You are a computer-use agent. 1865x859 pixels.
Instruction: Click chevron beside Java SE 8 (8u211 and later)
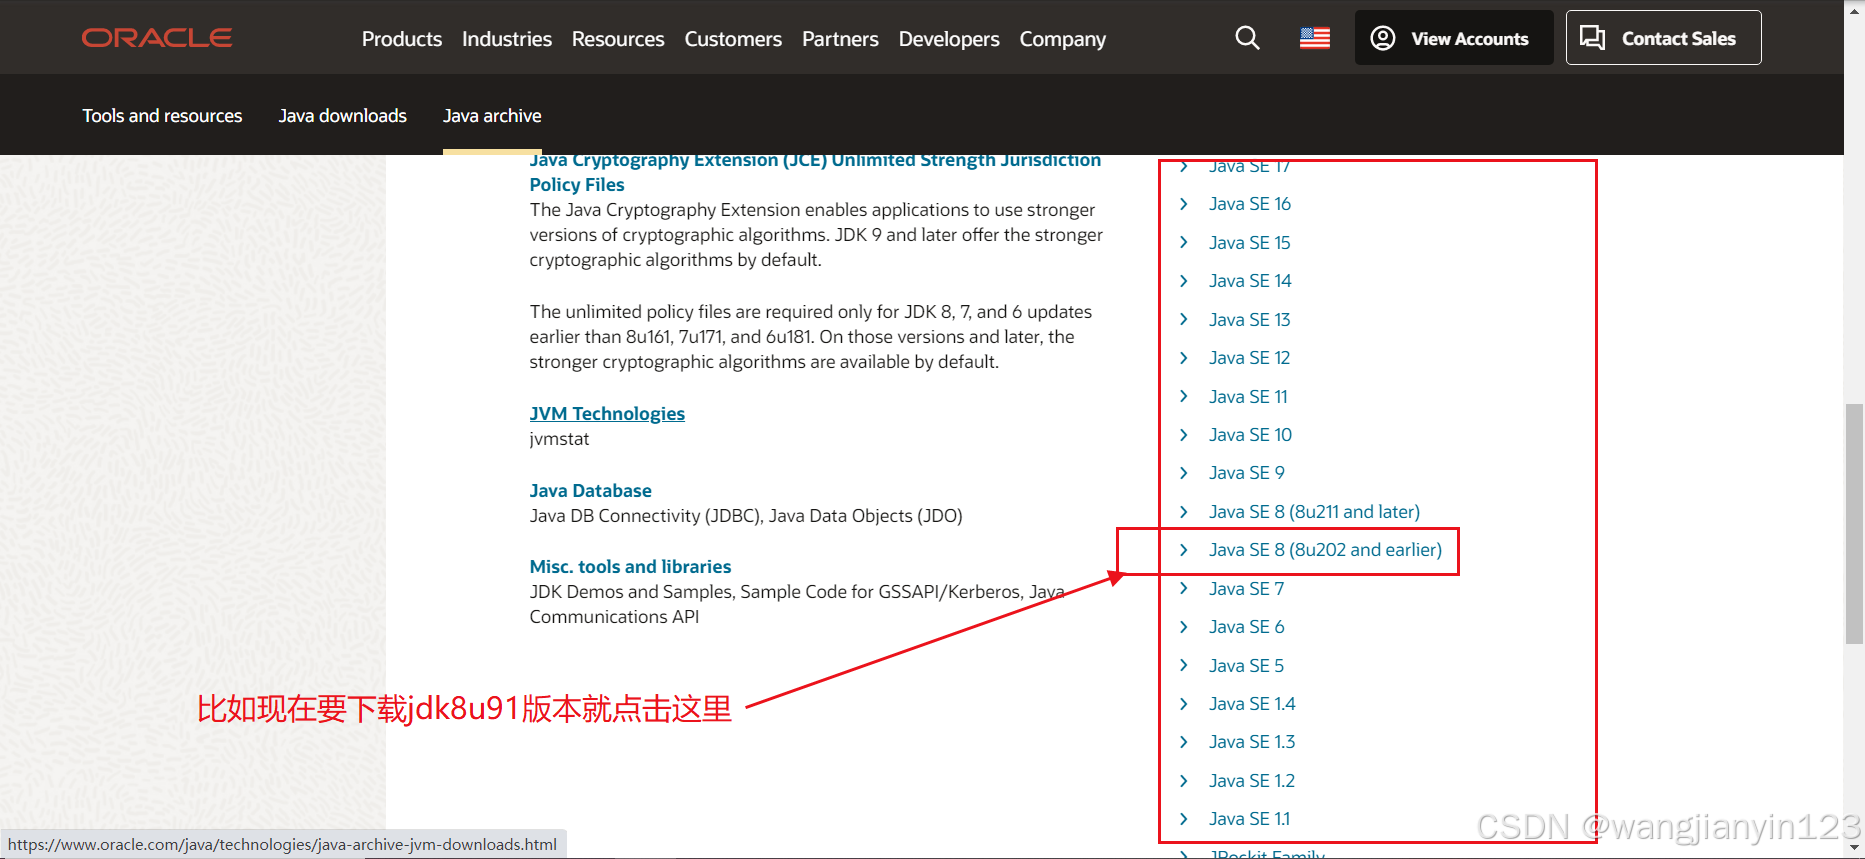tap(1184, 512)
